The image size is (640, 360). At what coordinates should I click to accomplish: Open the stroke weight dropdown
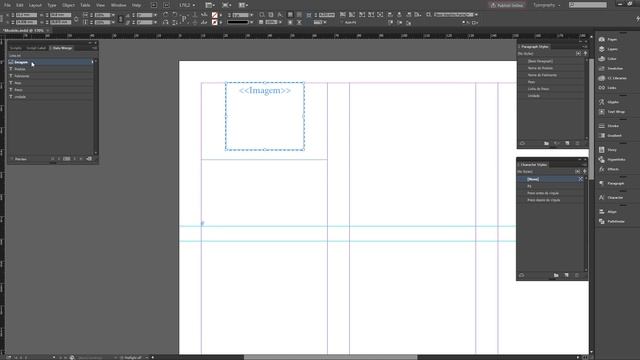pyautogui.click(x=251, y=15)
